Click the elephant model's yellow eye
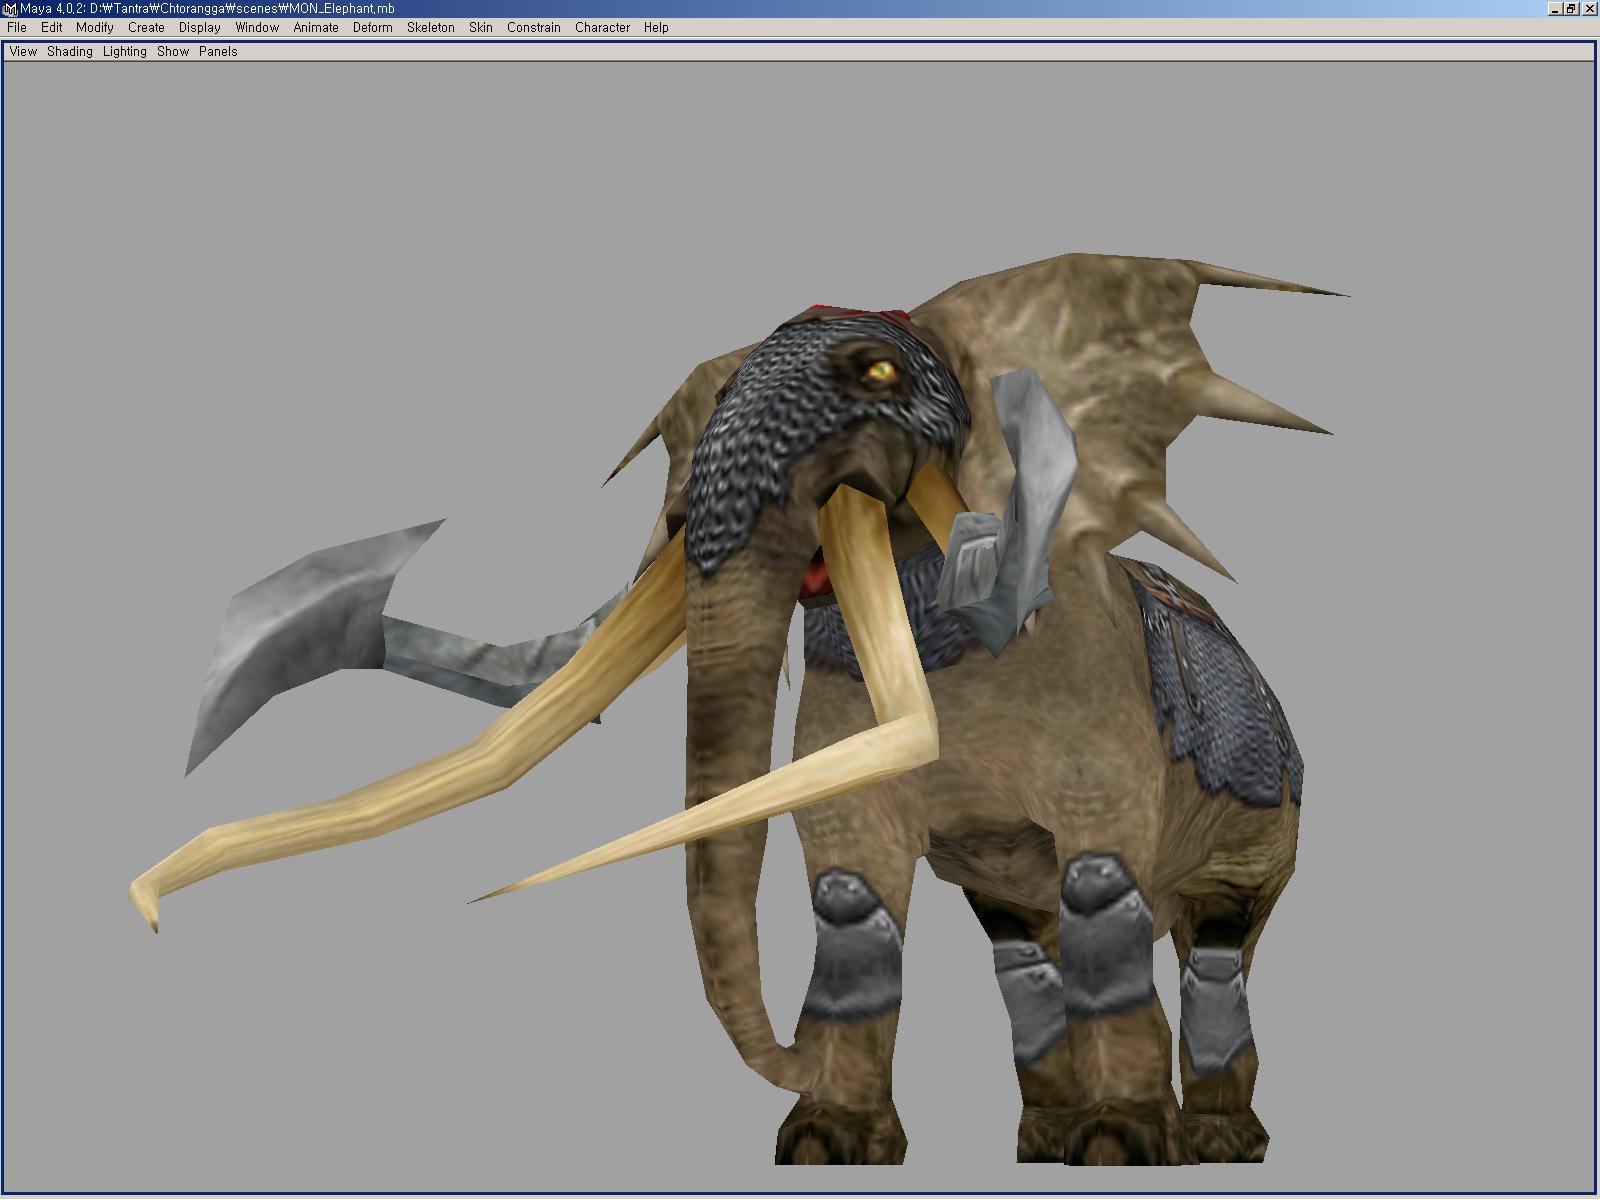 pyautogui.click(x=881, y=372)
